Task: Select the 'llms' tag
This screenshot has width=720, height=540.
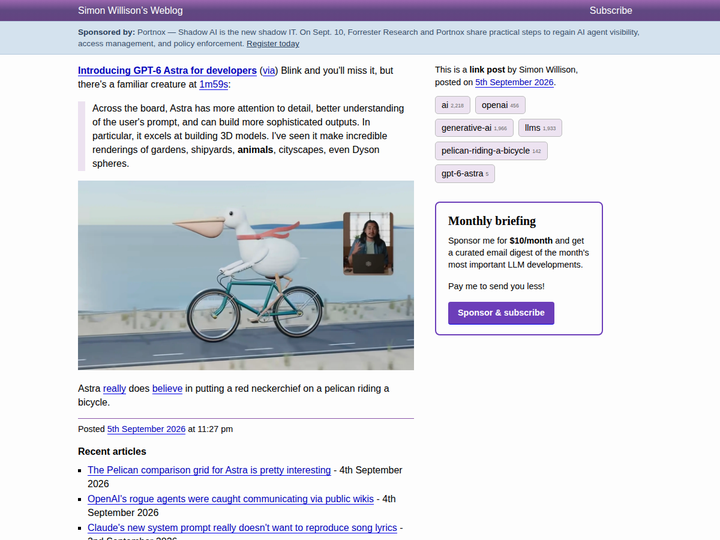Action: tap(540, 128)
